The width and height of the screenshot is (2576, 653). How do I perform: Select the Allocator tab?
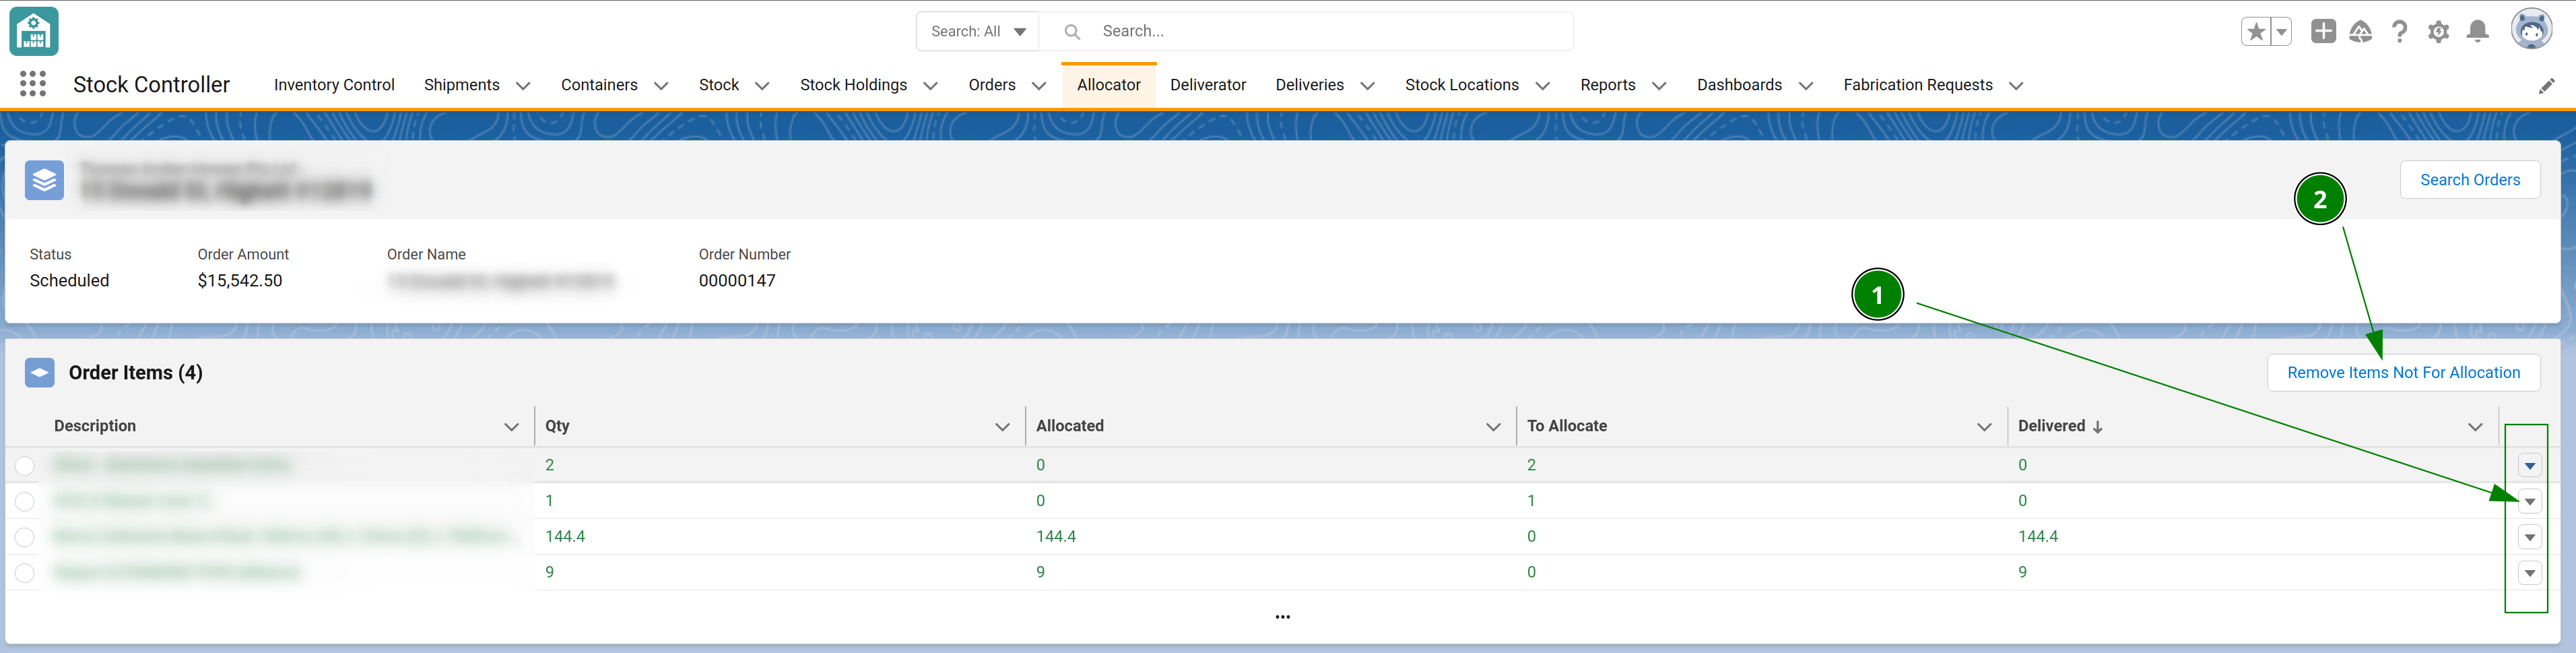point(1108,85)
